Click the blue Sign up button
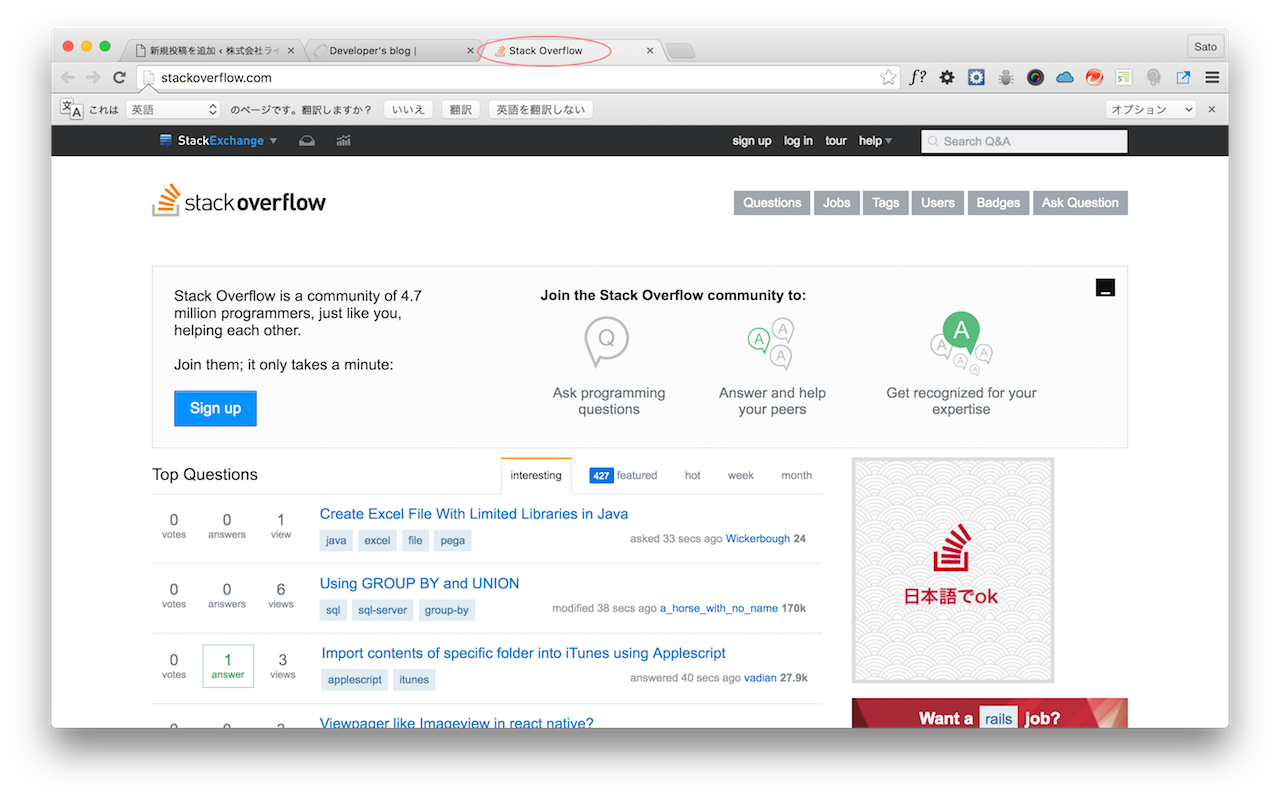This screenshot has width=1280, height=800. tap(215, 408)
